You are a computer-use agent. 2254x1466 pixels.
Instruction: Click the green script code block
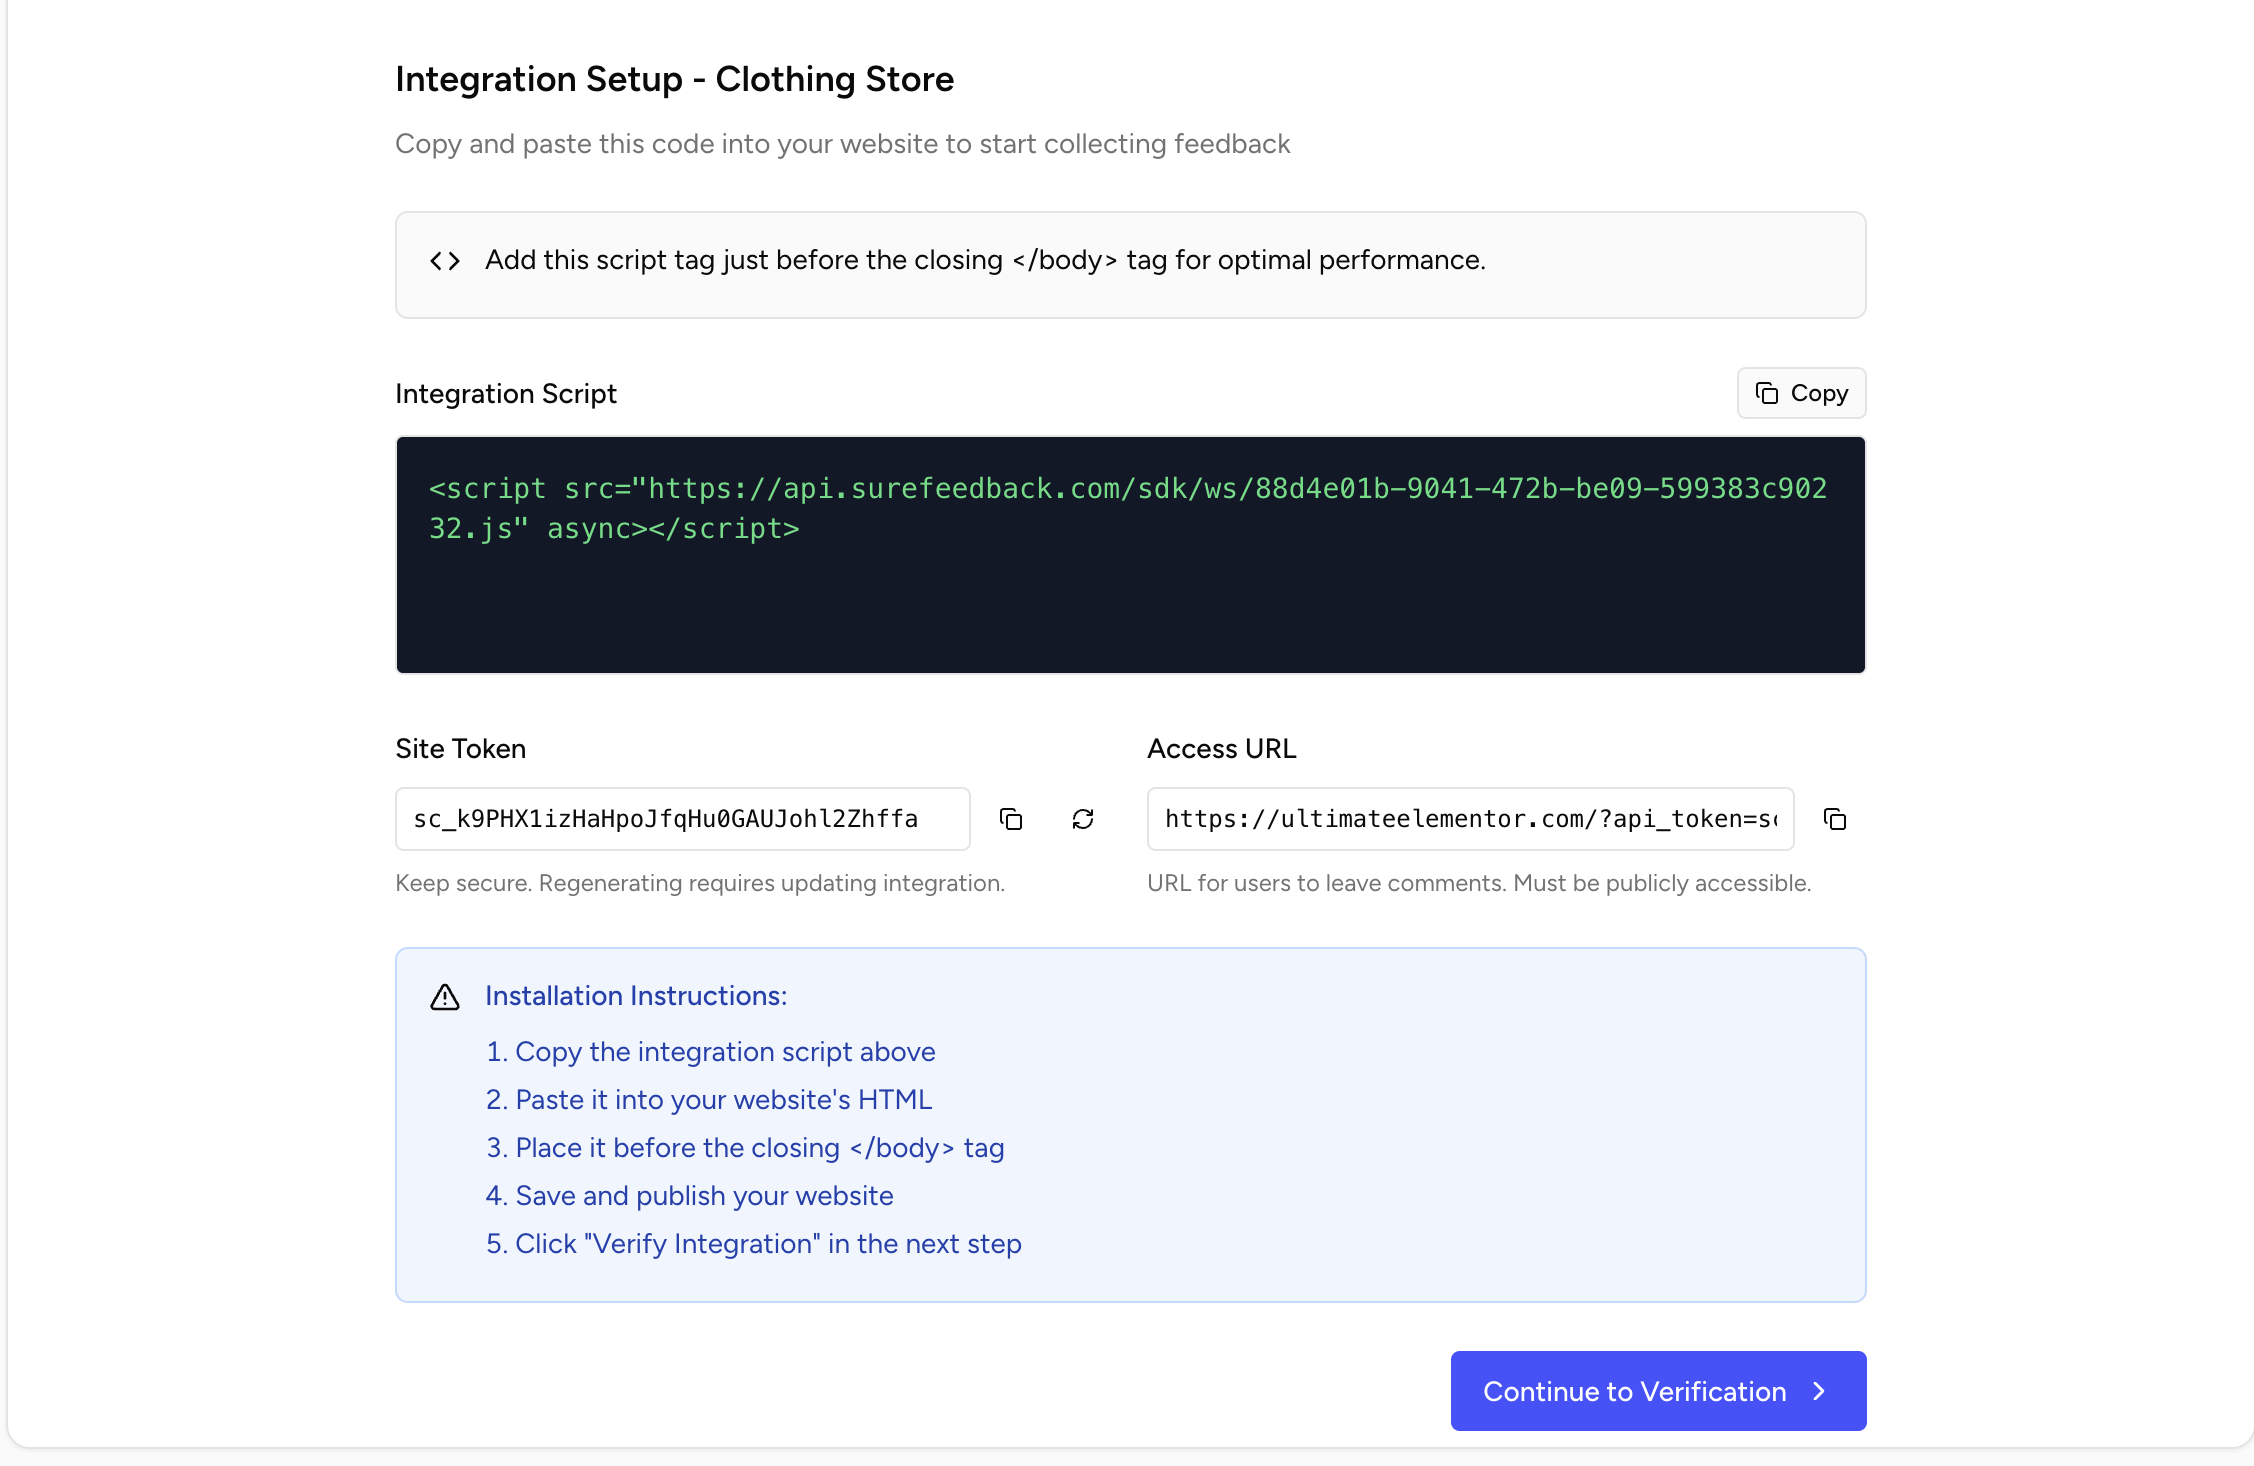(1130, 554)
